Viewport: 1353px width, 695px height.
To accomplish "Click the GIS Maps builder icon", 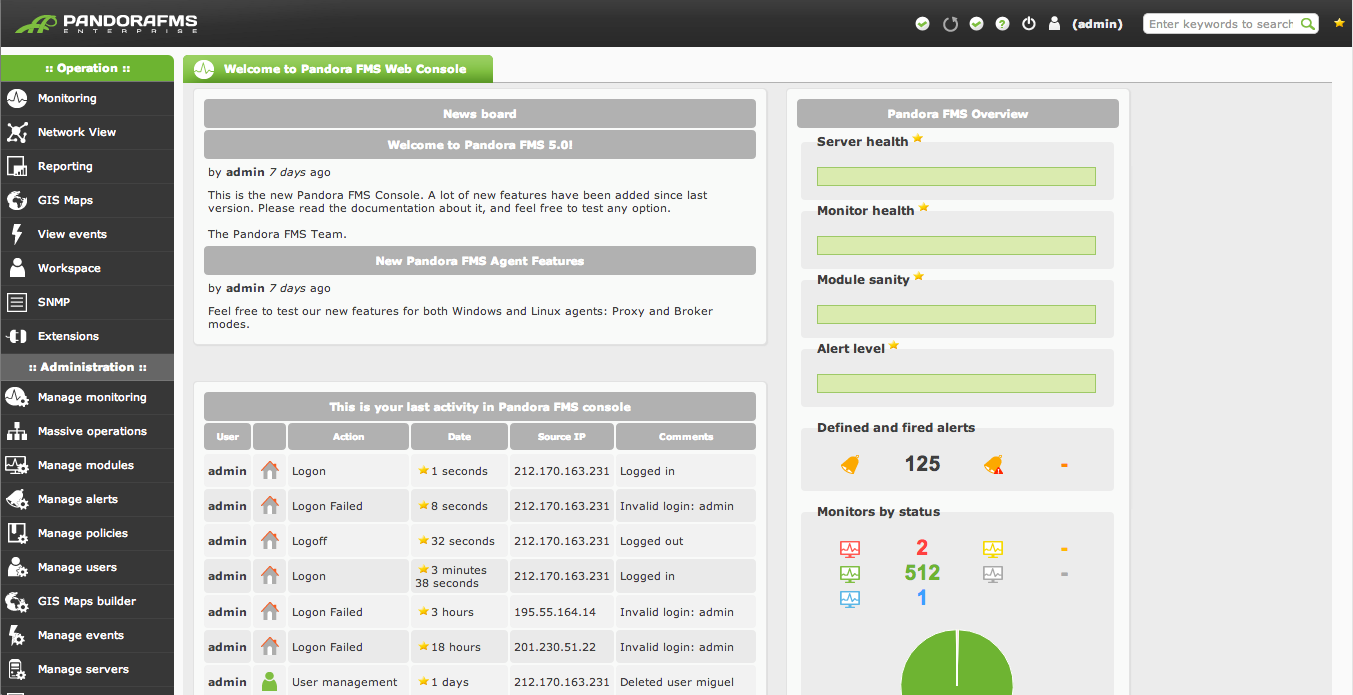I will 17,601.
